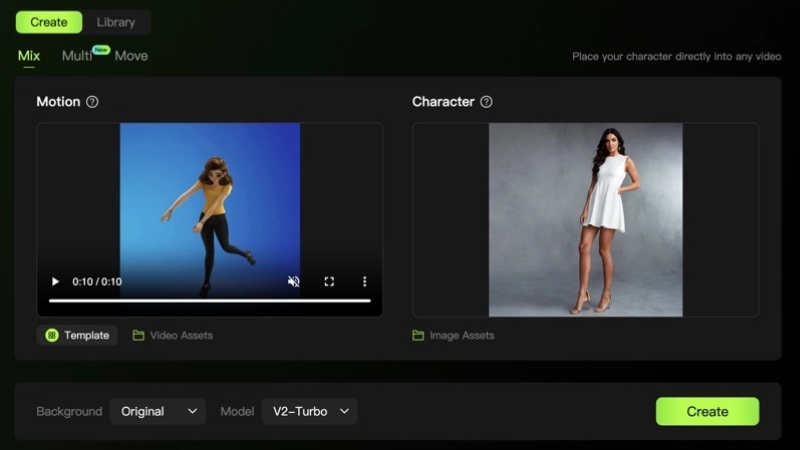Enter fullscreen on motion video
The height and width of the screenshot is (450, 800).
click(329, 282)
